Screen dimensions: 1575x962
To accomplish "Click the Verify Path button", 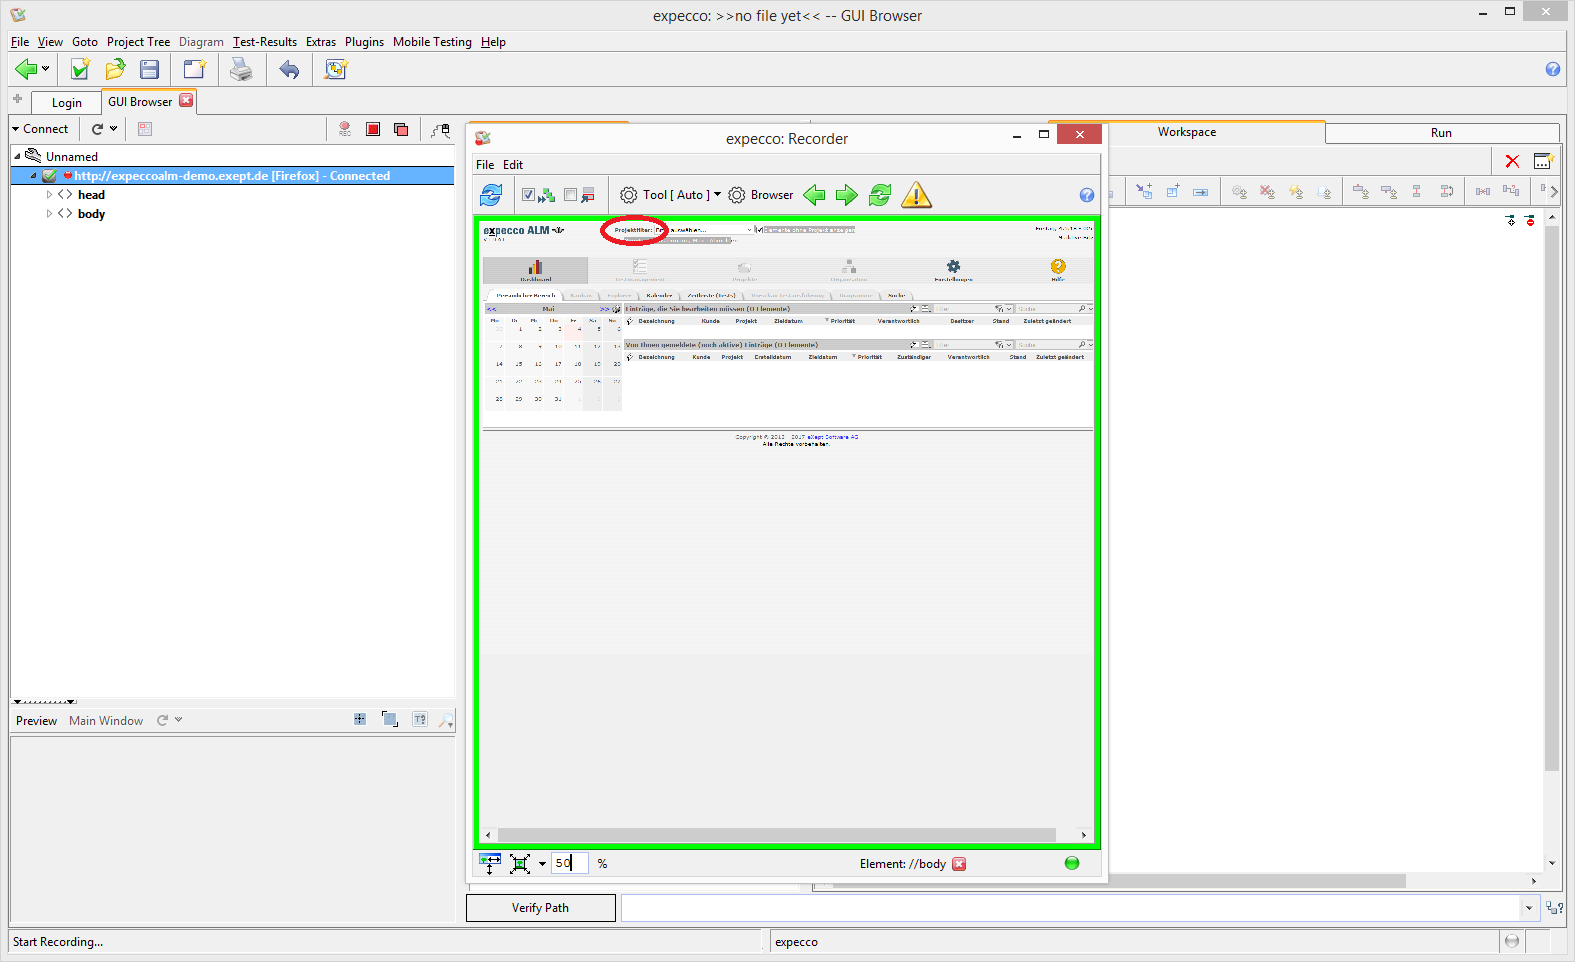I will pos(540,908).
